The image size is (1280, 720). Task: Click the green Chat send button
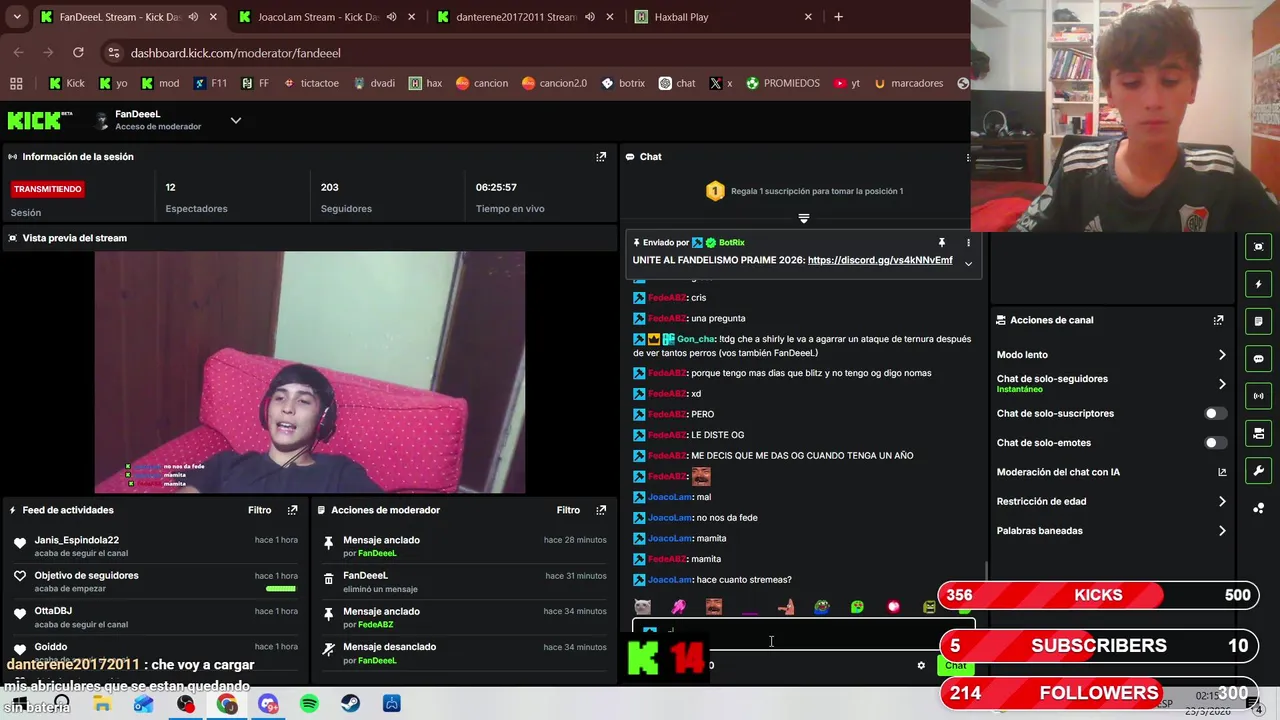[955, 665]
